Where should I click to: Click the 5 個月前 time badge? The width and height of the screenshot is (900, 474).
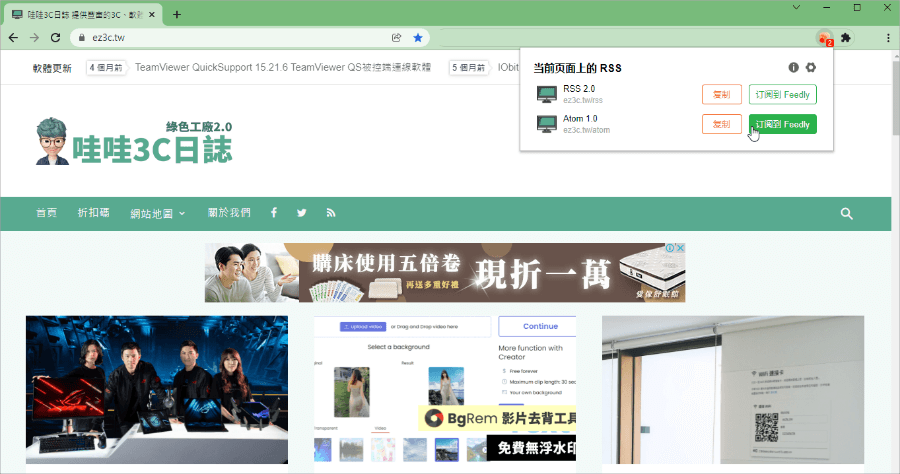pyautogui.click(x=468, y=67)
